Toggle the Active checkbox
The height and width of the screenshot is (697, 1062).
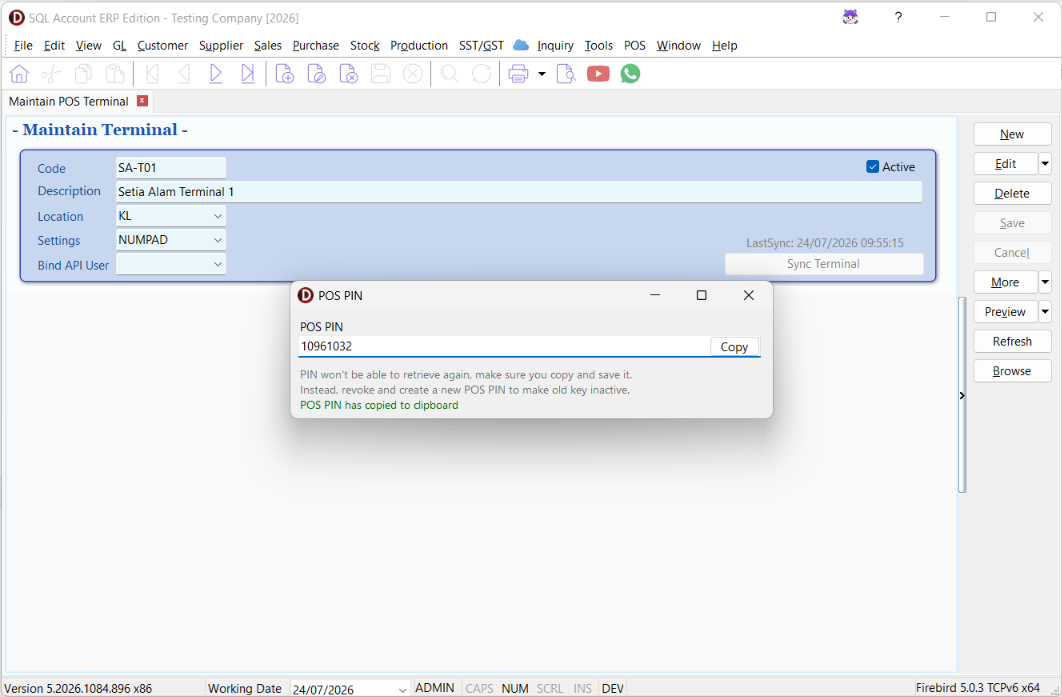[x=872, y=167]
